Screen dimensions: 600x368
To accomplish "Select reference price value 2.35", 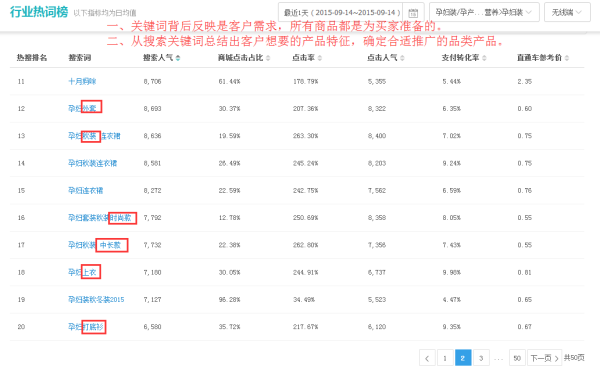I will pos(525,81).
